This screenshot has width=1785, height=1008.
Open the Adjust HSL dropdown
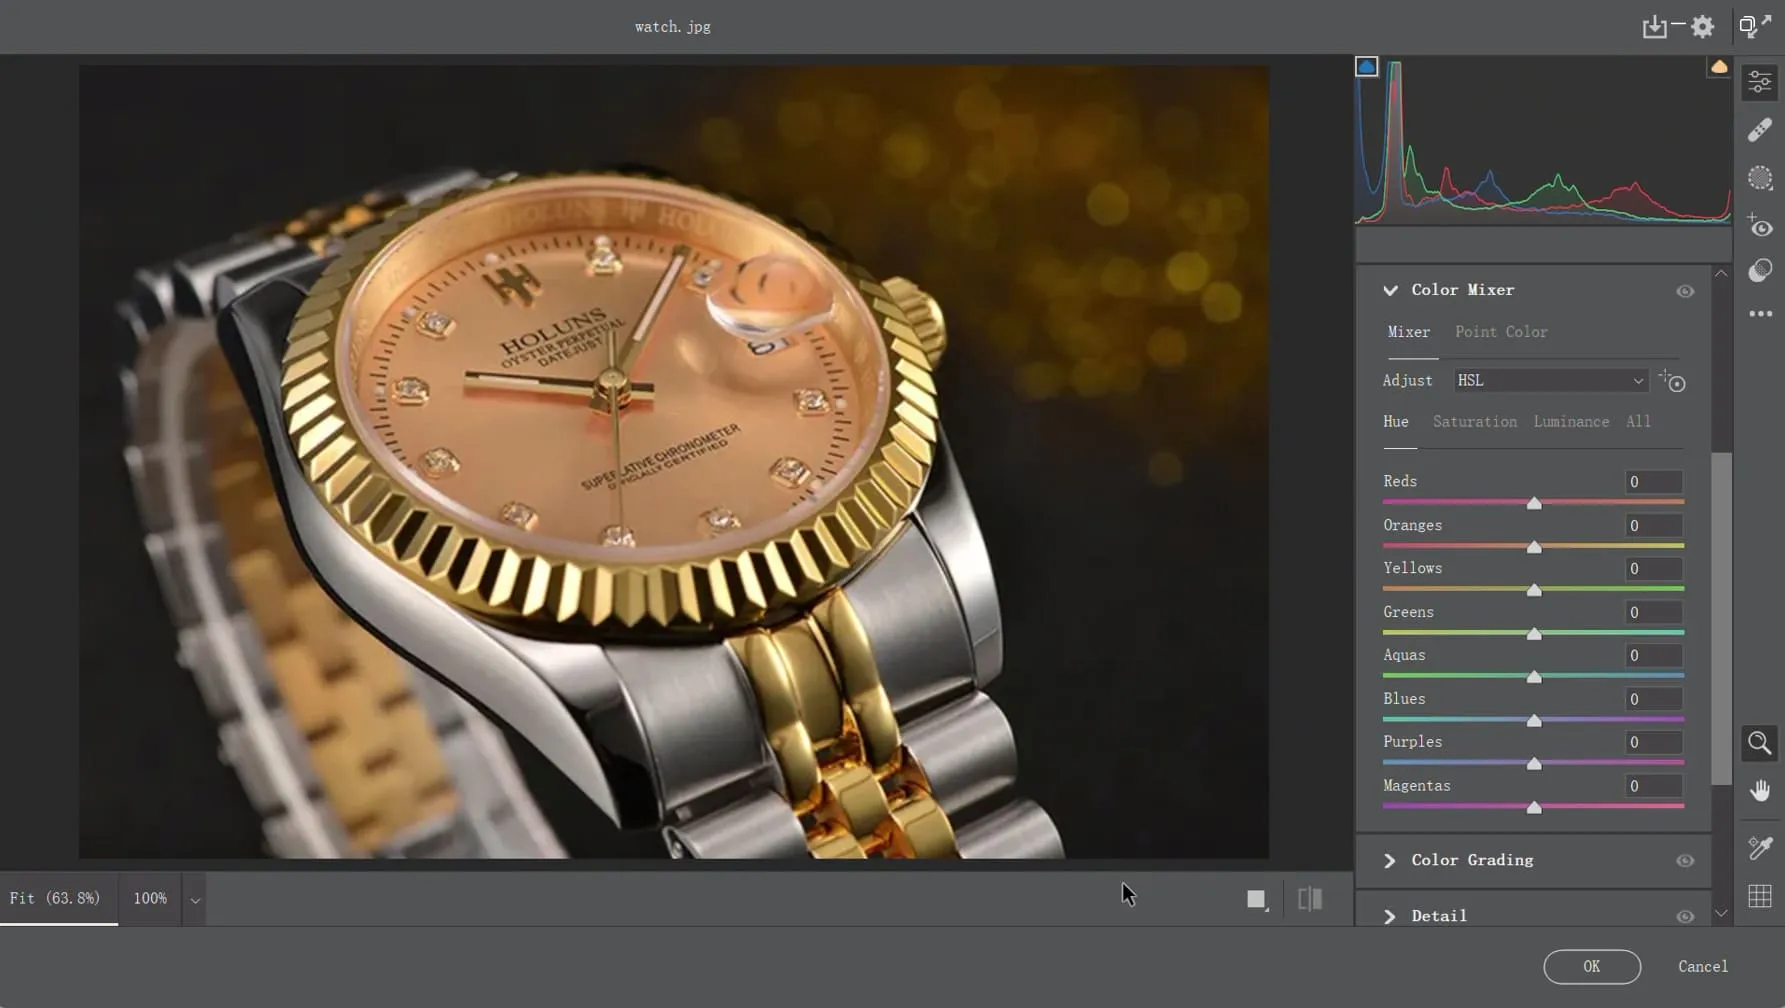(1549, 380)
